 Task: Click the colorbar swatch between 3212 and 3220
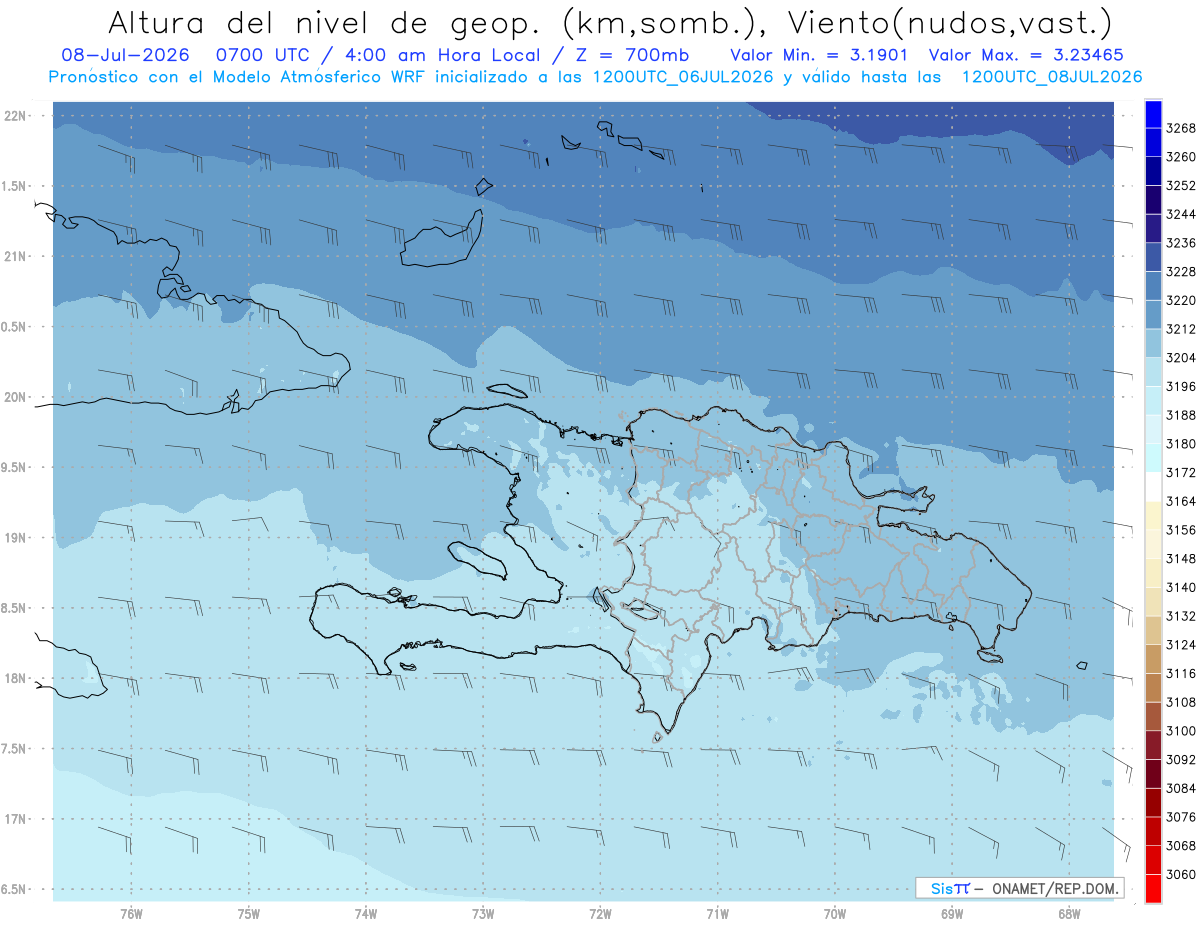click(1153, 314)
